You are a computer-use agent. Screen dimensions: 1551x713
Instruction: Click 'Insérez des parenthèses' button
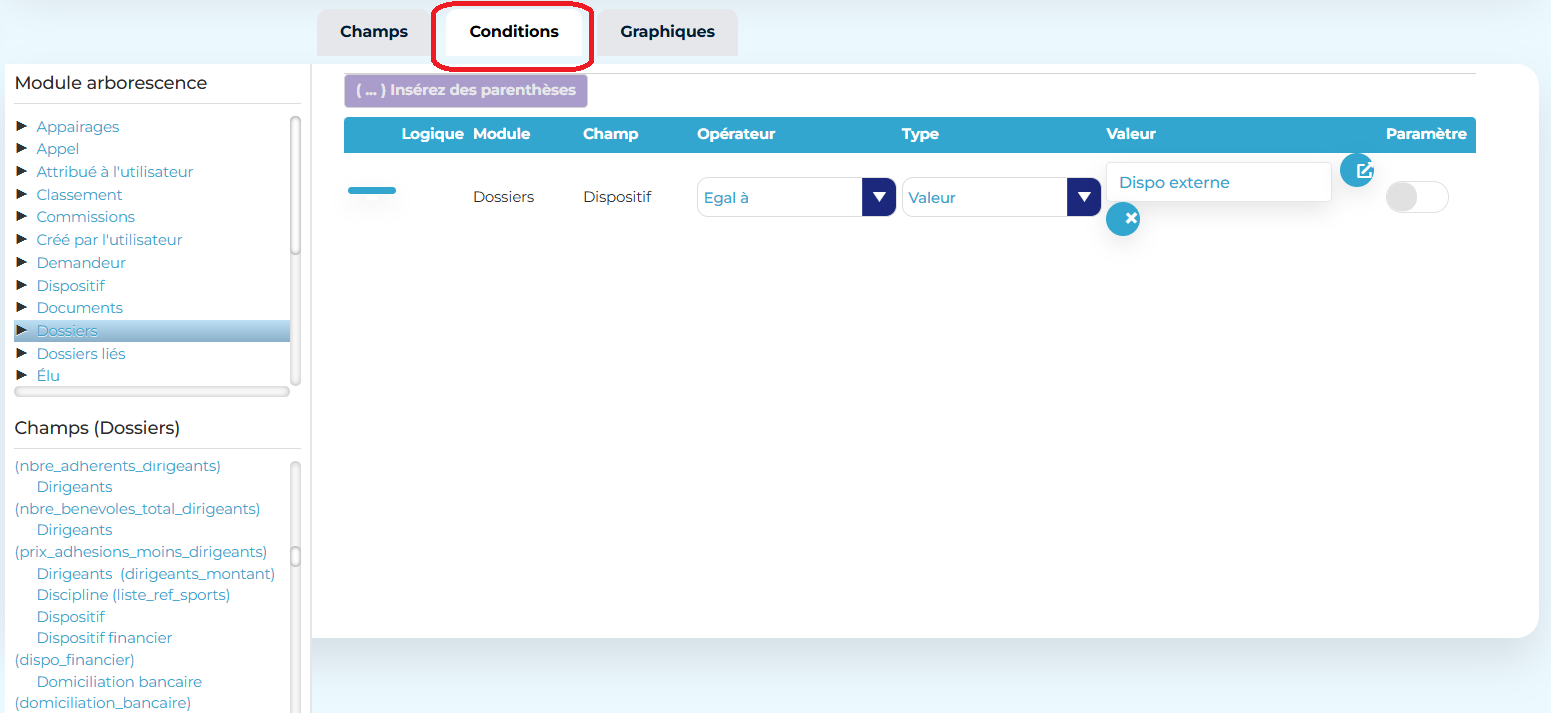[466, 90]
